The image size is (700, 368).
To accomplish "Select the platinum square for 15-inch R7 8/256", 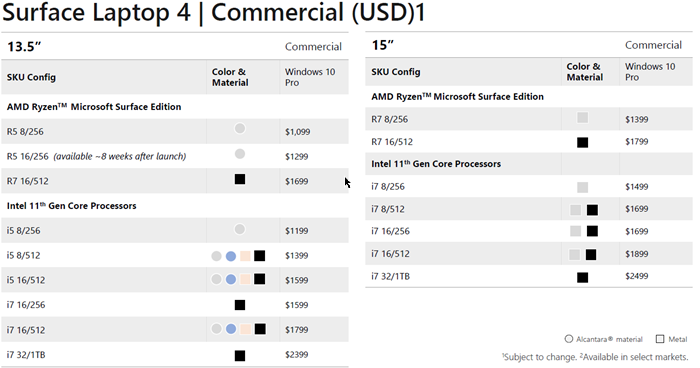I will (x=582, y=117).
